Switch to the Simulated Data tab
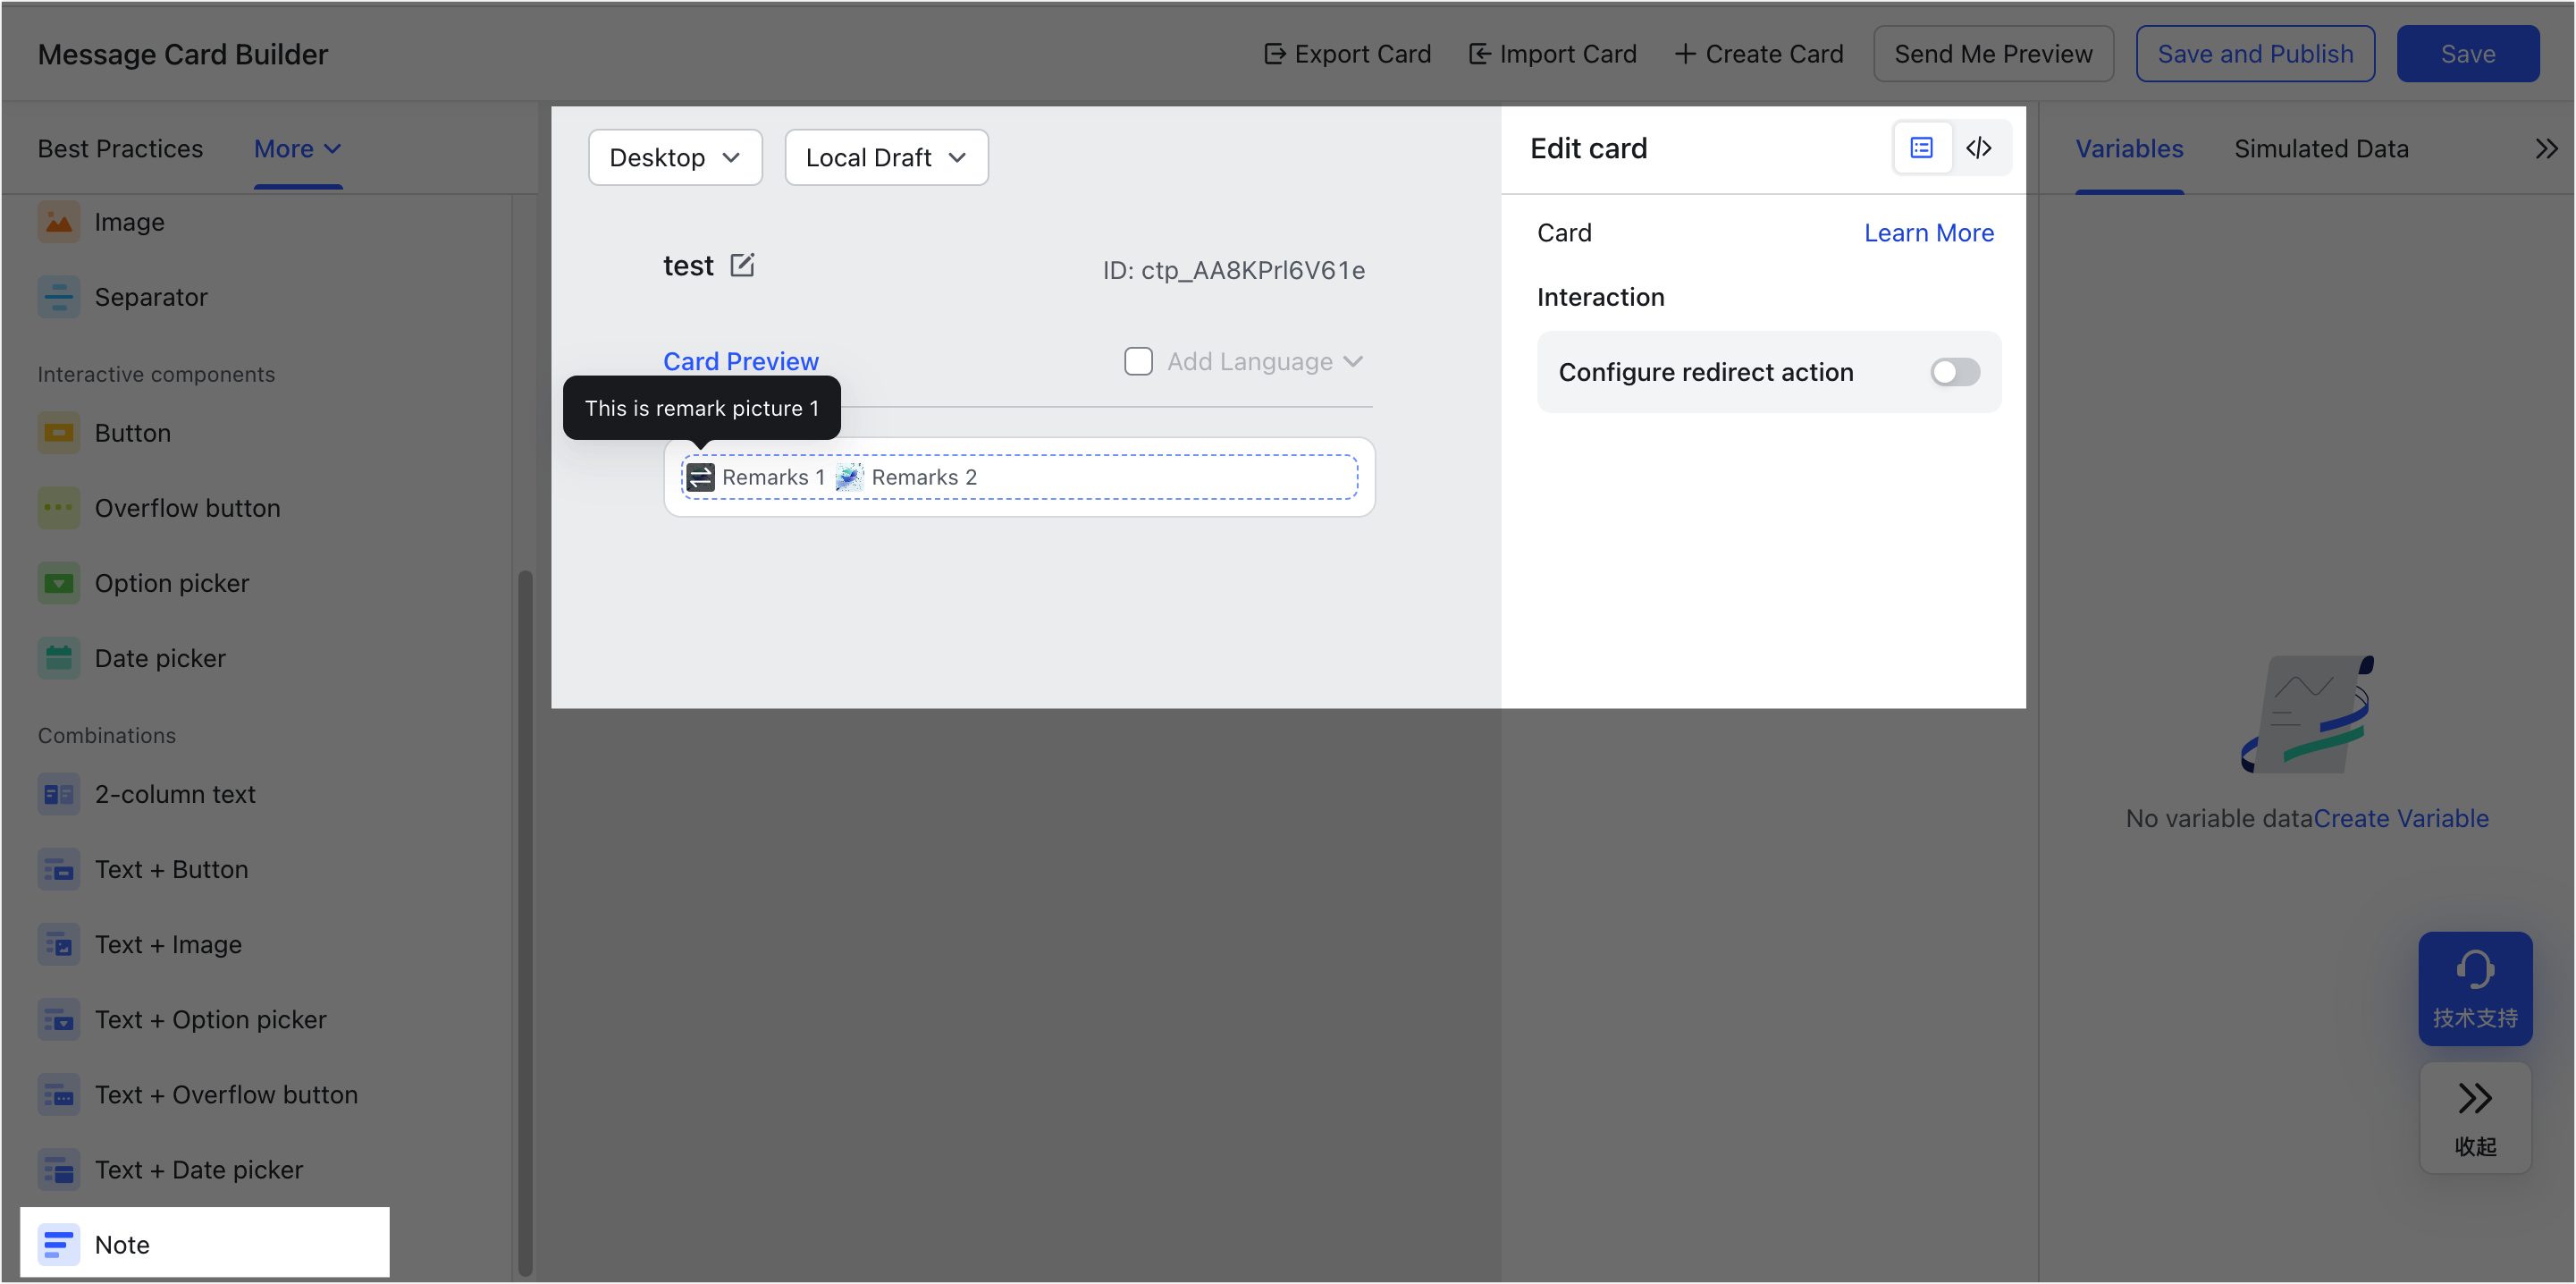 point(2321,149)
